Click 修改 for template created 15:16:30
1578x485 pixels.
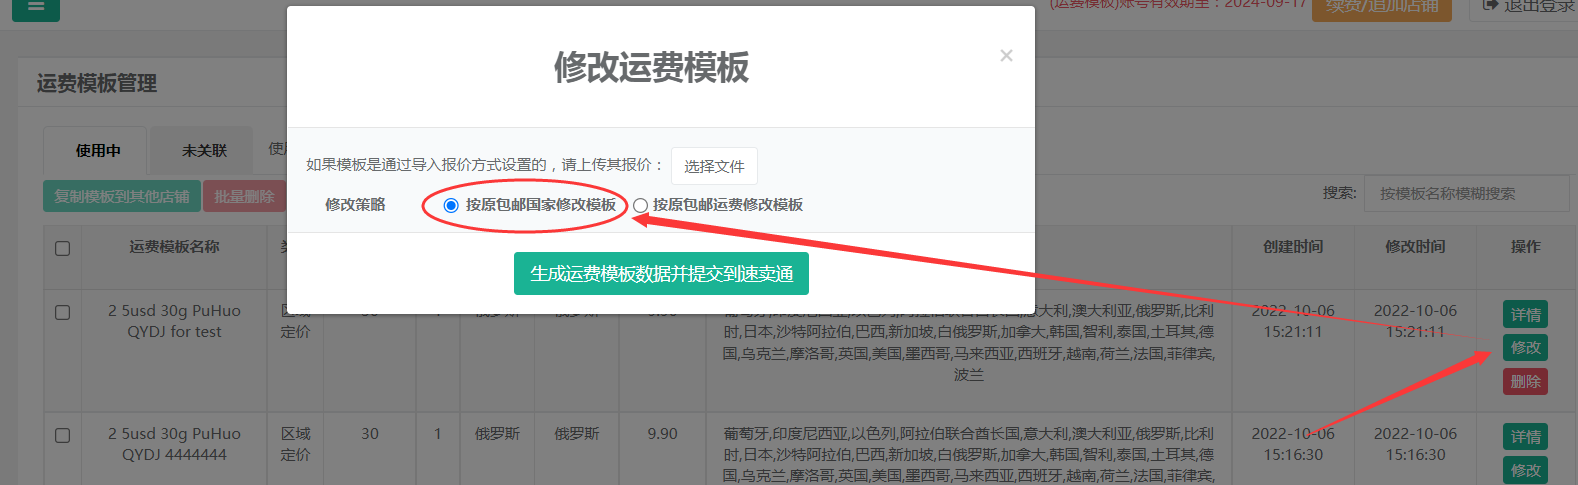pos(1525,470)
